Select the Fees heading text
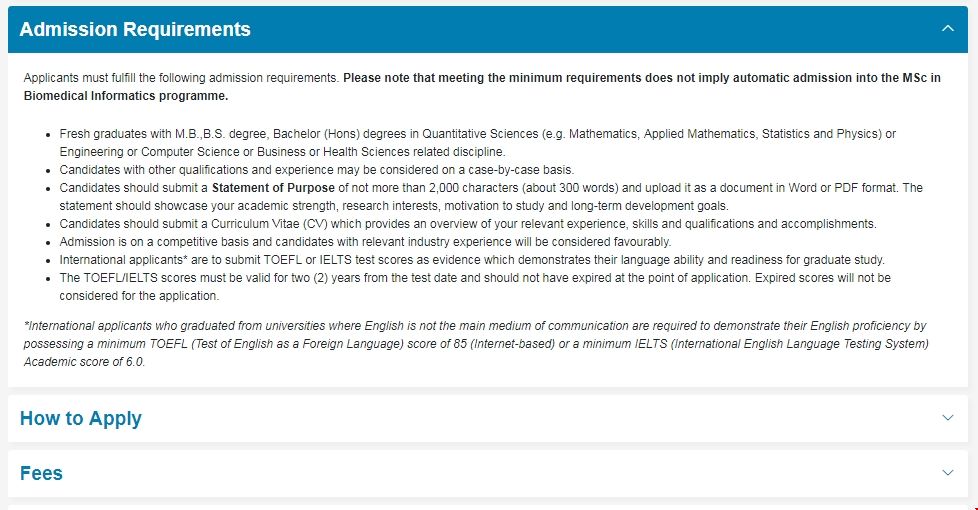 point(41,473)
